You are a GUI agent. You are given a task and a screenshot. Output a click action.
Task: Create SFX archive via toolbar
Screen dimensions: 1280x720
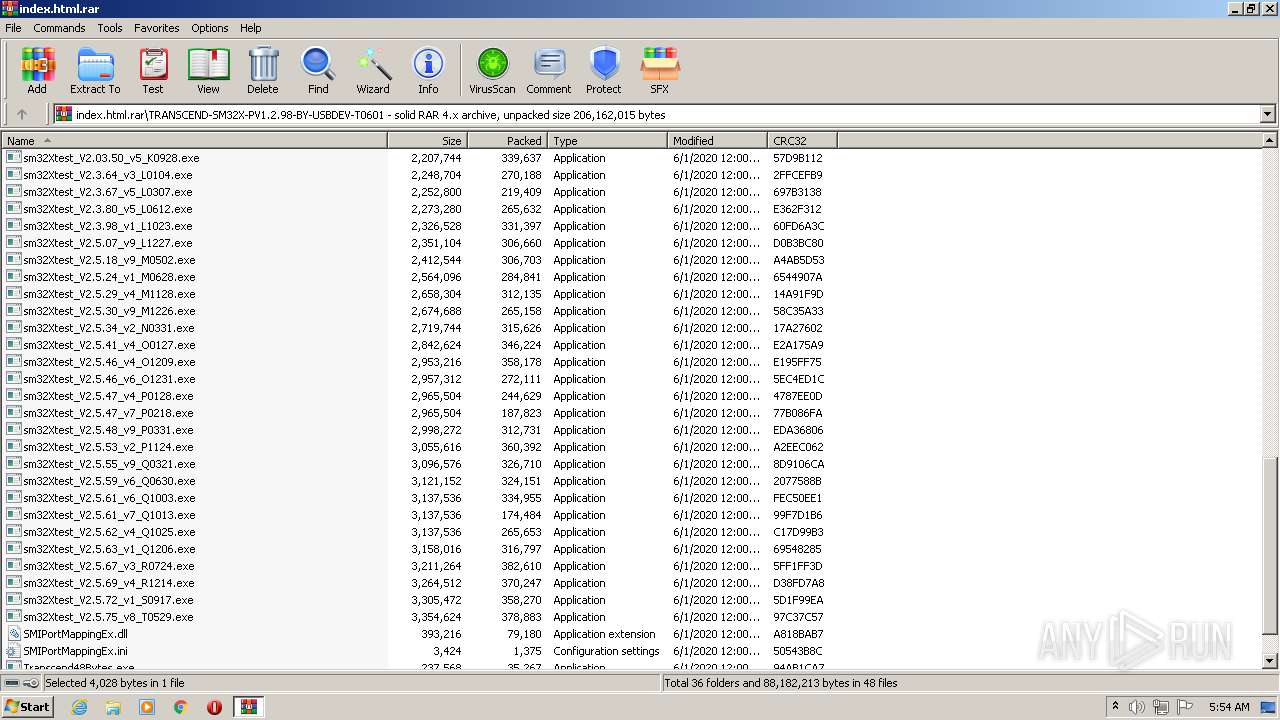coord(660,71)
